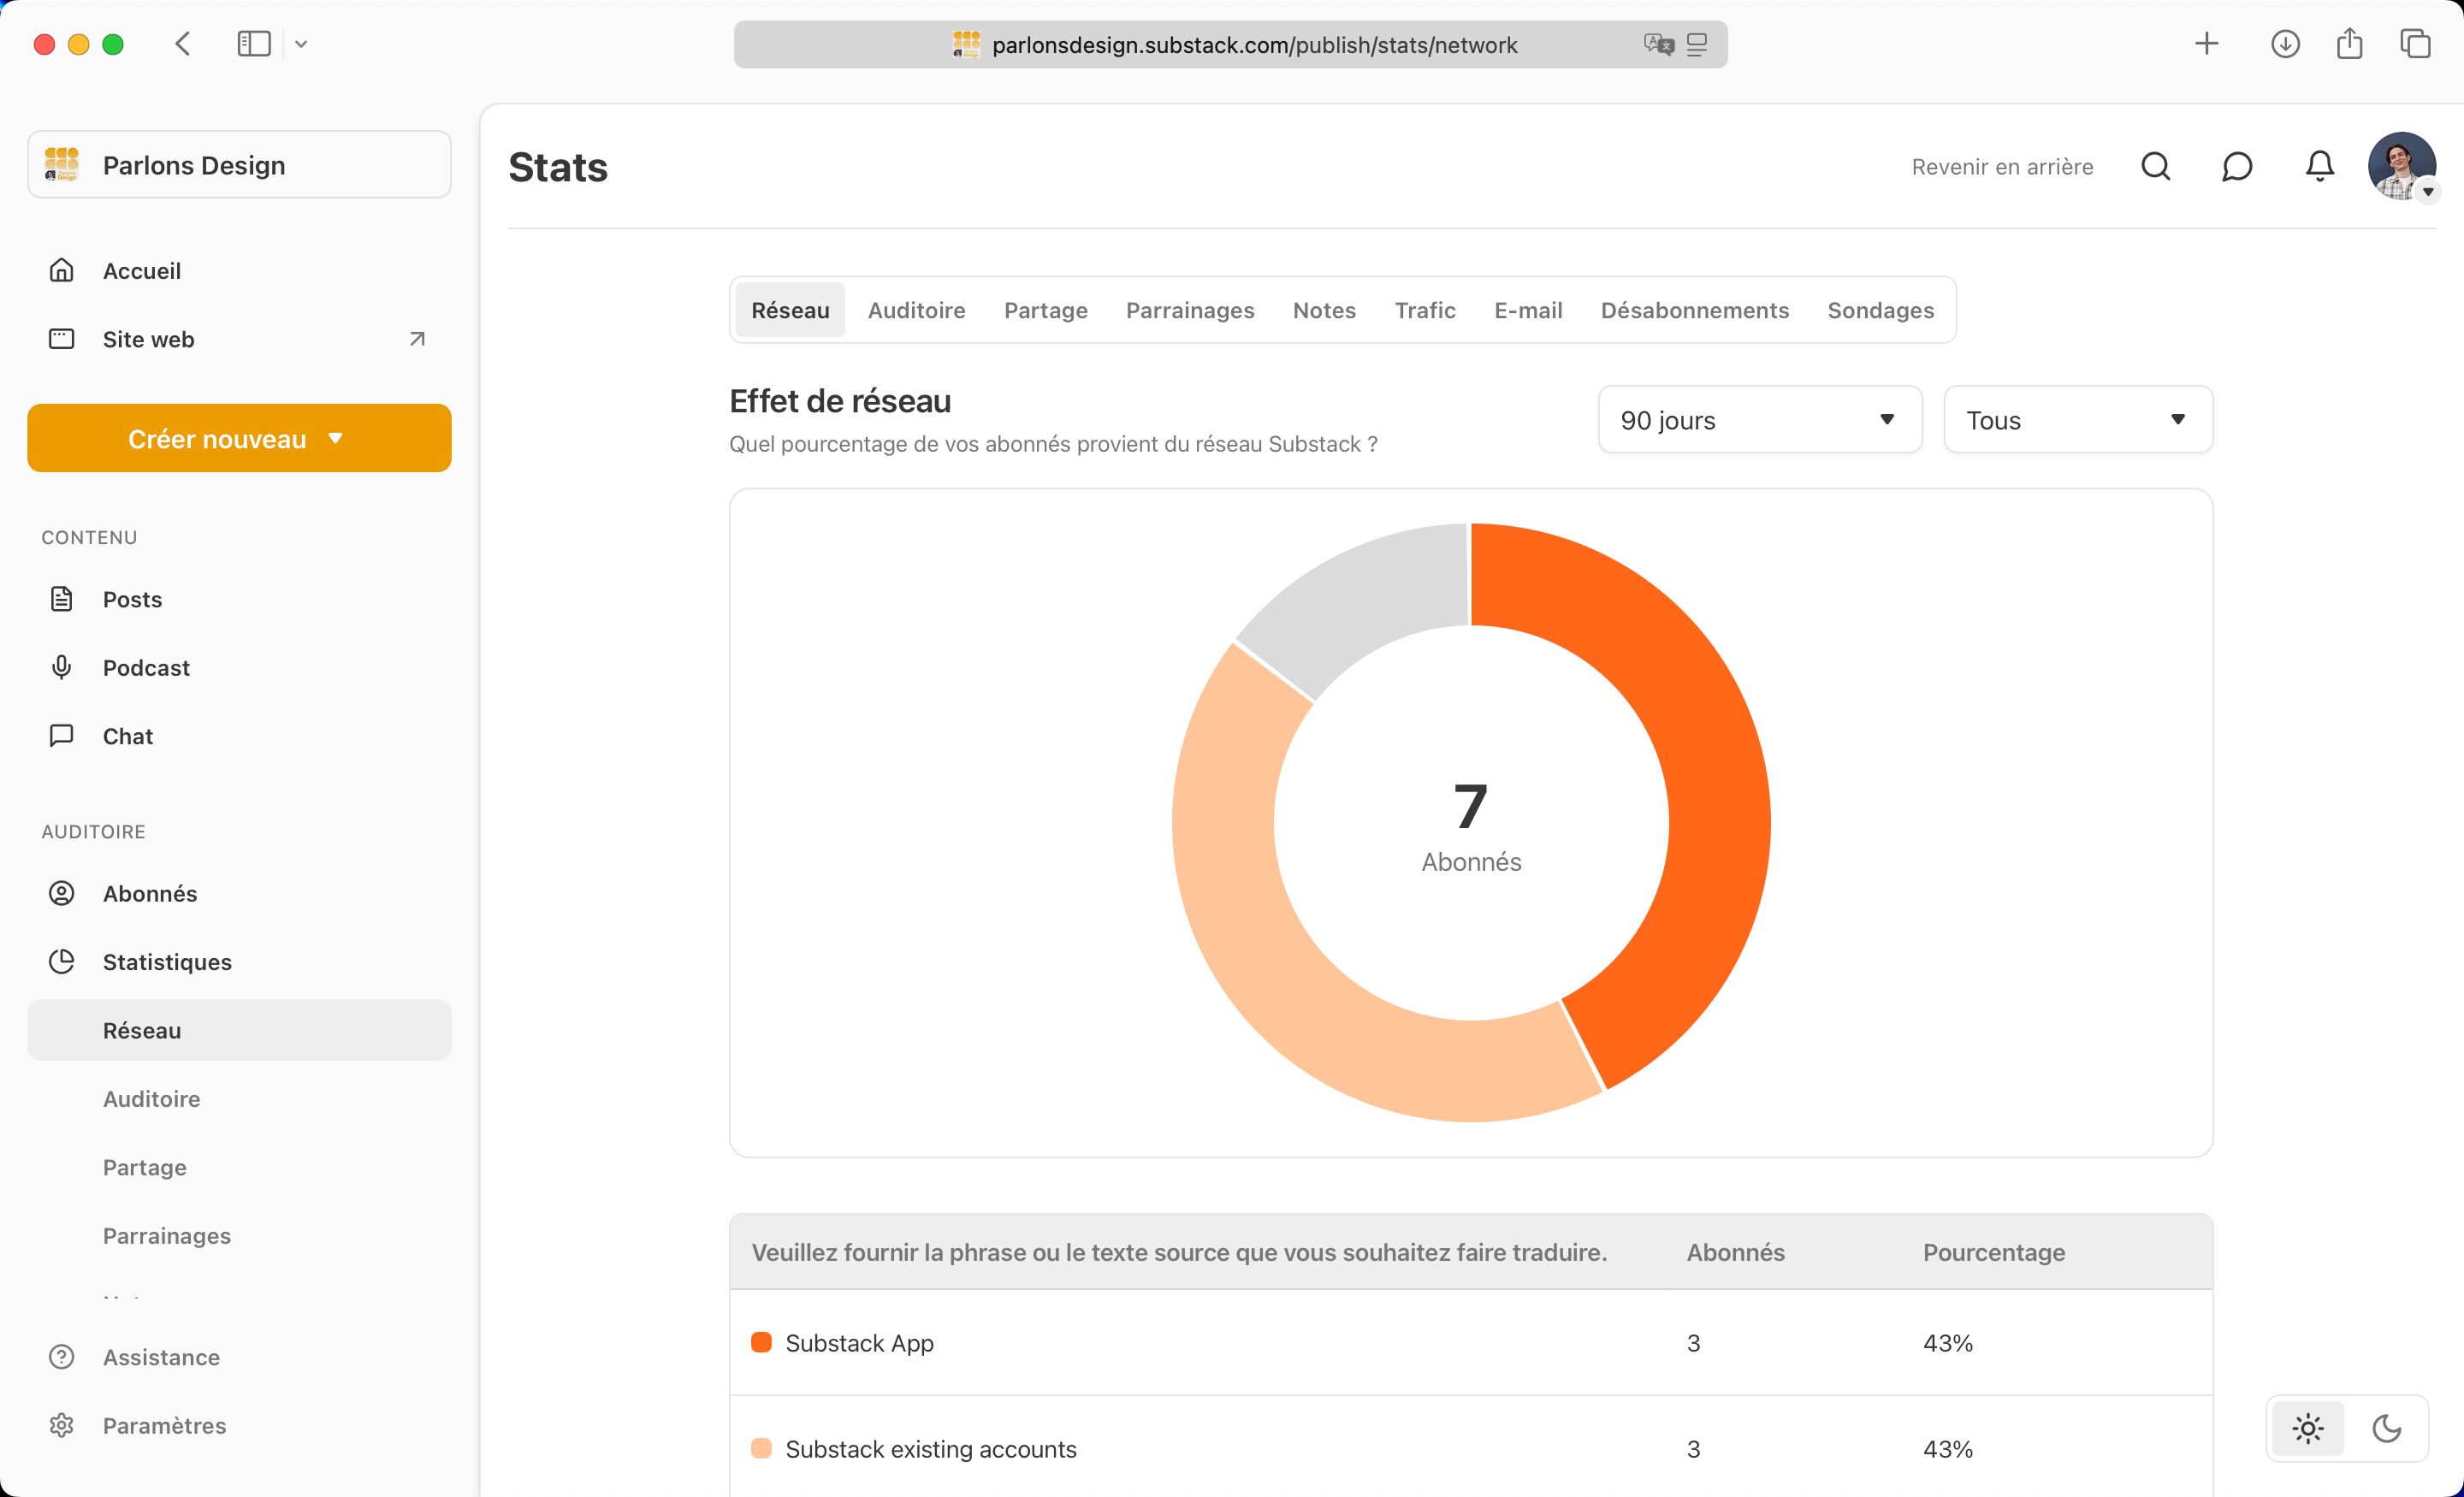Switch to the E-mail tab

click(x=1528, y=310)
